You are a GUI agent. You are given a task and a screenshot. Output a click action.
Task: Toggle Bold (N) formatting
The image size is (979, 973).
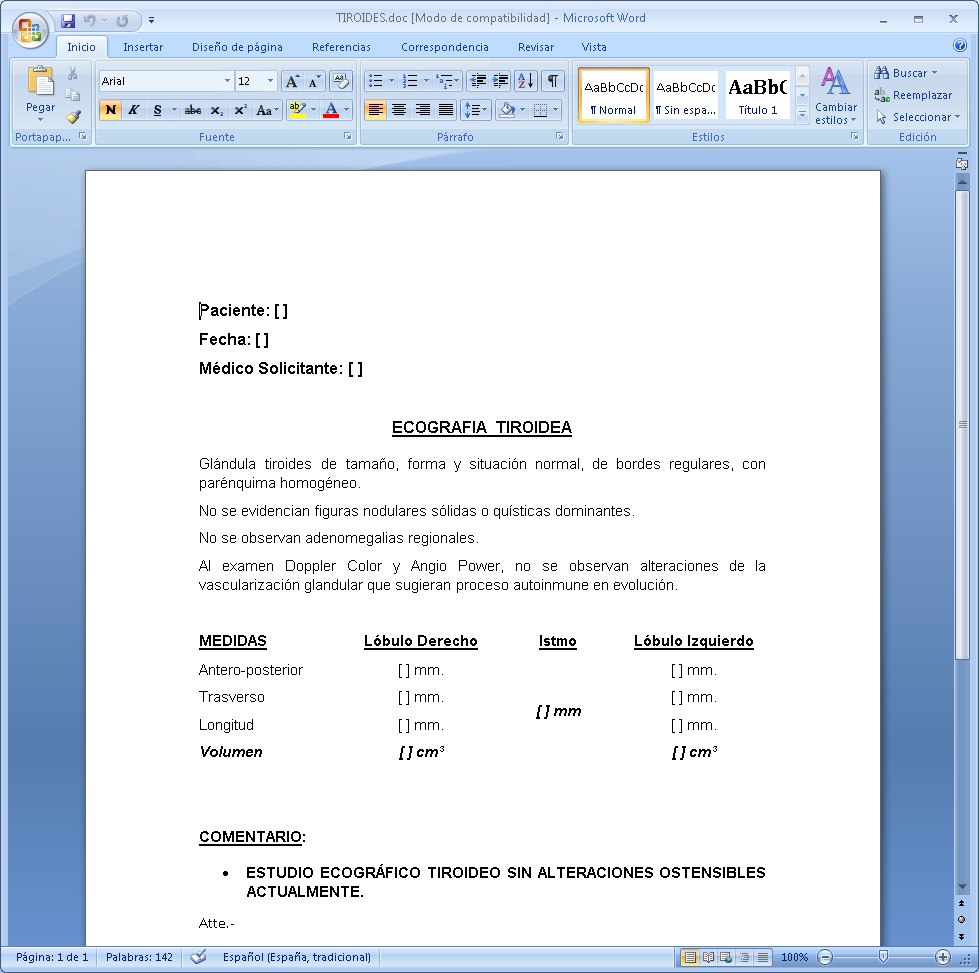pos(110,110)
